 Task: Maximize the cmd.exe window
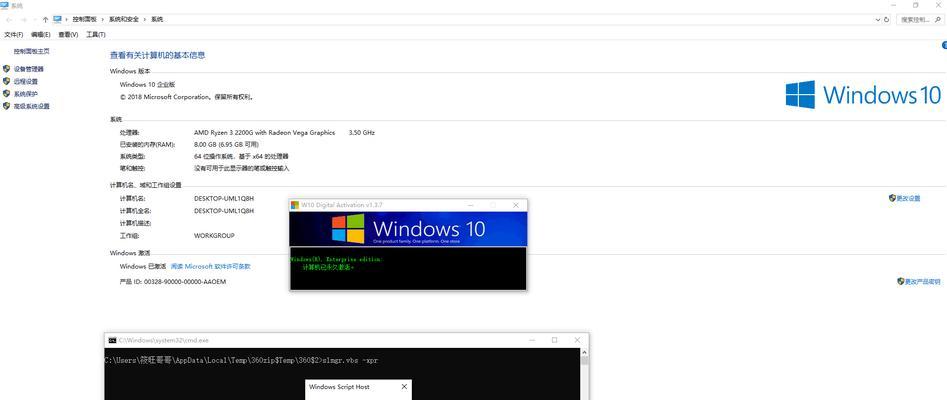(554, 340)
